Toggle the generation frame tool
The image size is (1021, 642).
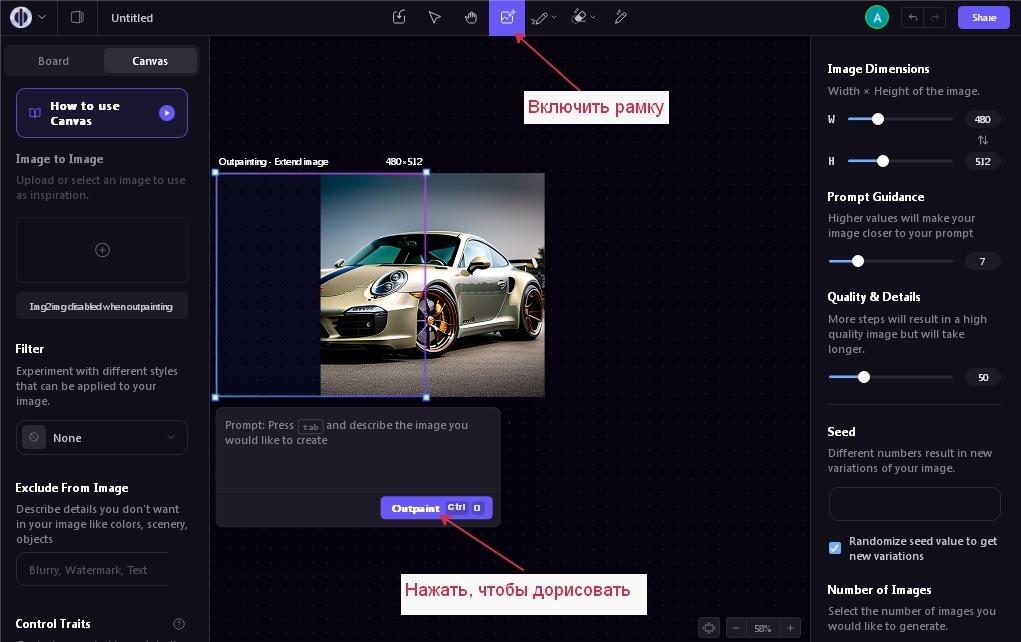coord(507,17)
